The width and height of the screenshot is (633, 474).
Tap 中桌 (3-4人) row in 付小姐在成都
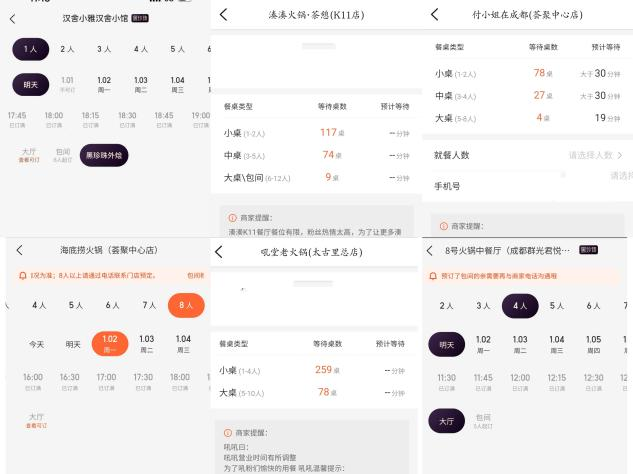click(x=527, y=96)
